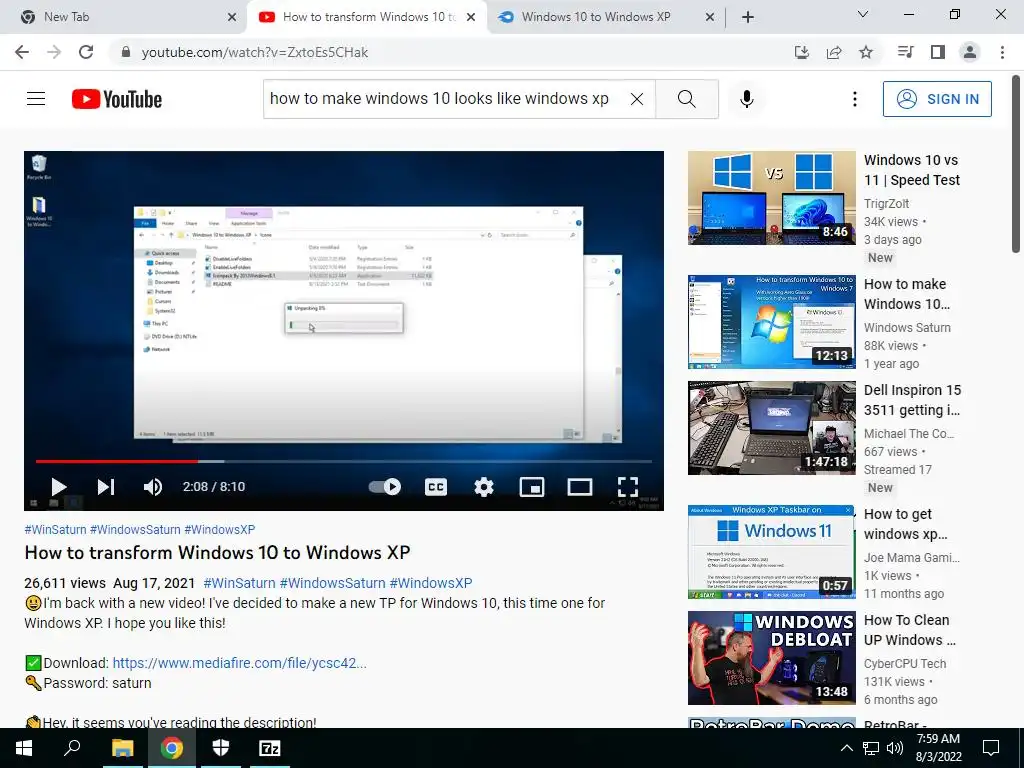Open the Windows Debloat video thumbnail
Screen dimensions: 1024x768
(x=771, y=658)
